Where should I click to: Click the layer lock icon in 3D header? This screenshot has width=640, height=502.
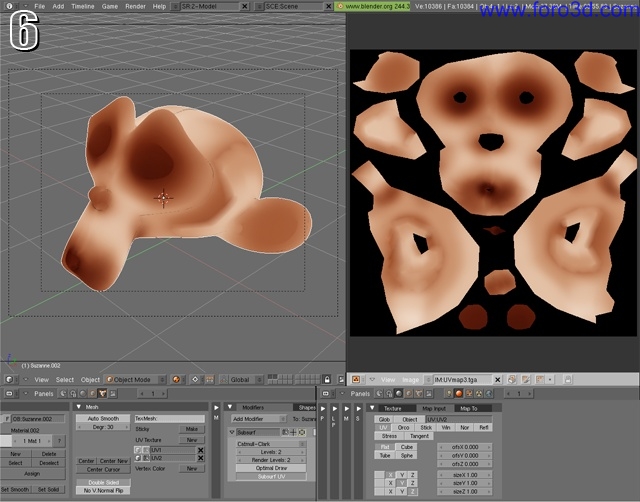tap(327, 380)
